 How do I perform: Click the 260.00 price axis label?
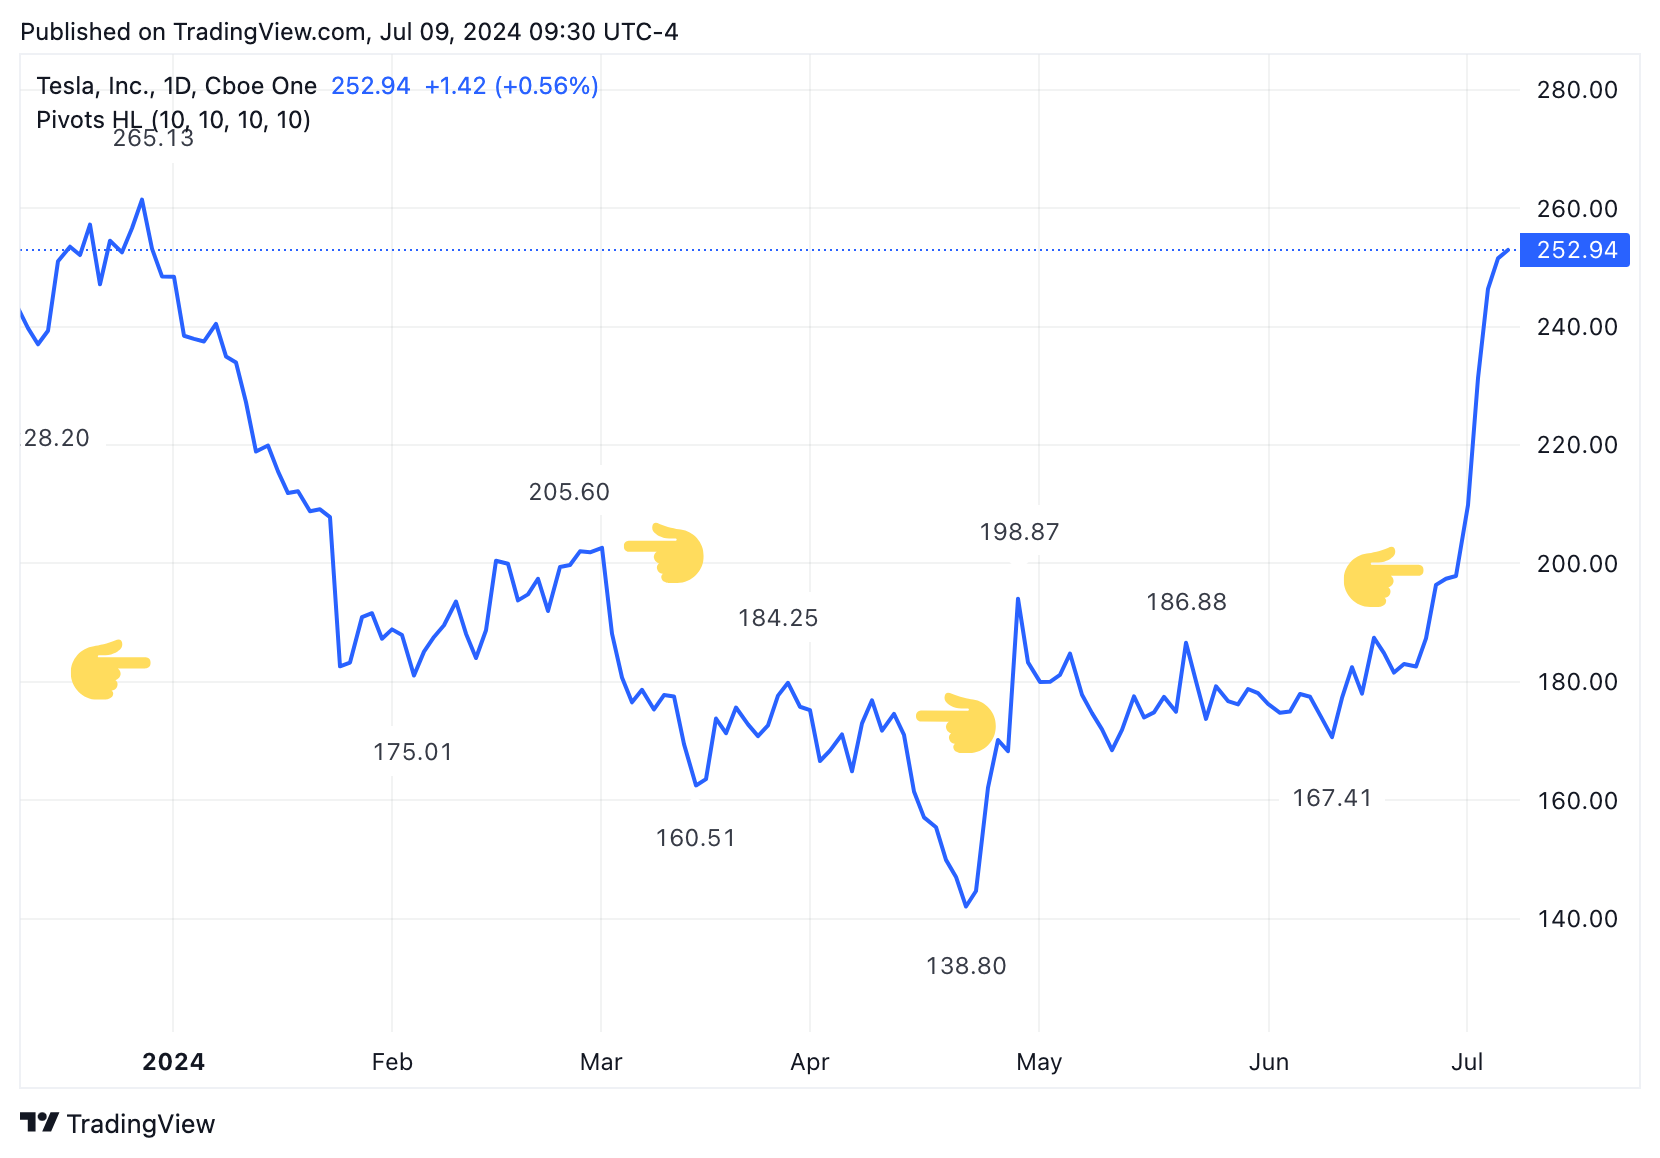coord(1577,209)
